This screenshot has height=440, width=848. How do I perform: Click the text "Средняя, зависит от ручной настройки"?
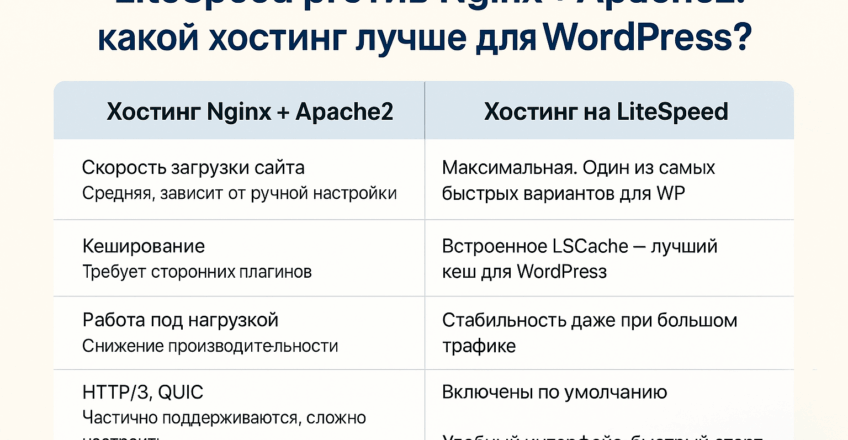point(240,193)
